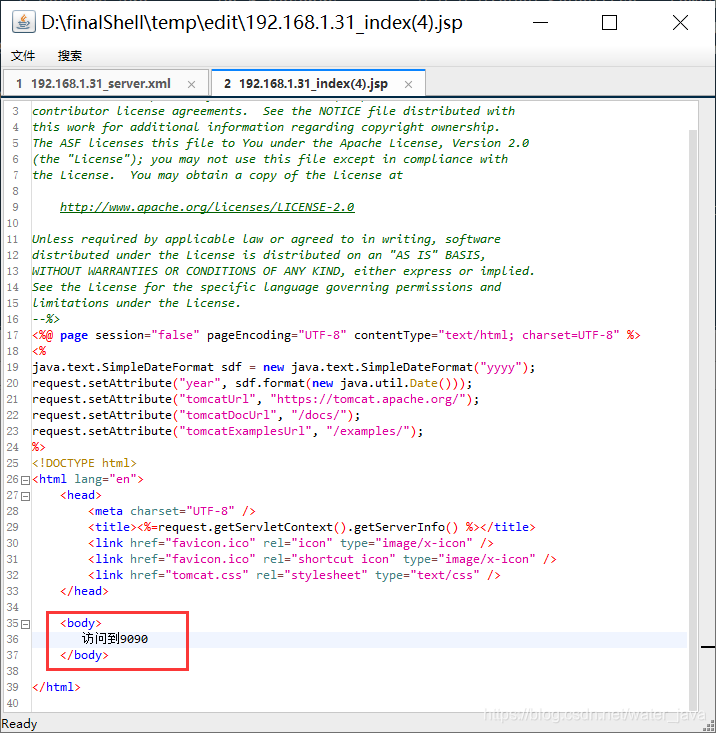Close the index(4).jsp tab
This screenshot has height=733, width=716.
tap(408, 85)
